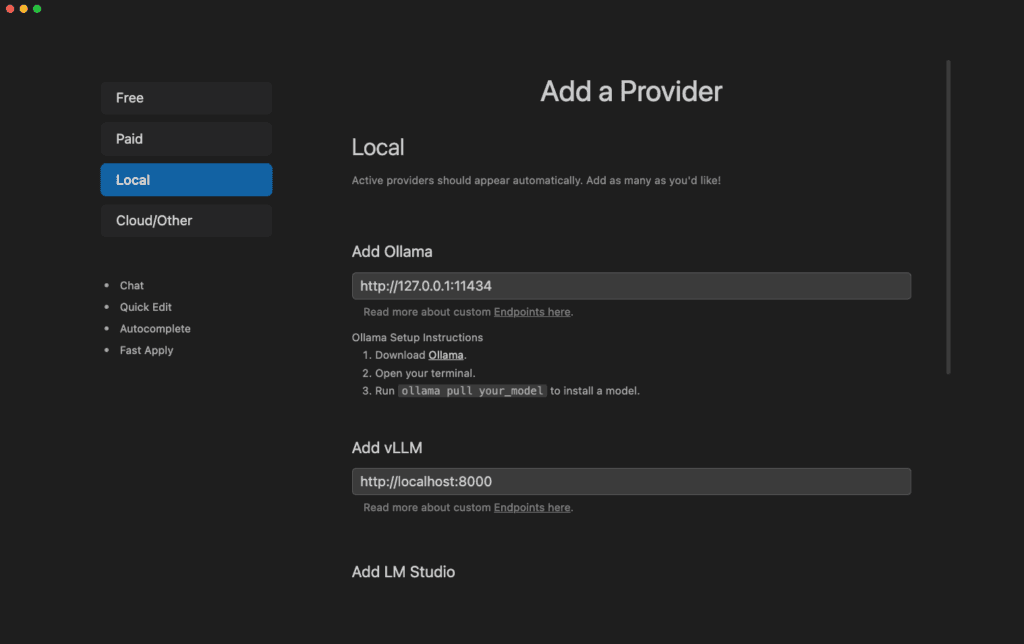The width and height of the screenshot is (1024, 644).
Task: Click the vertical scrollbar on the right
Action: tap(948, 217)
